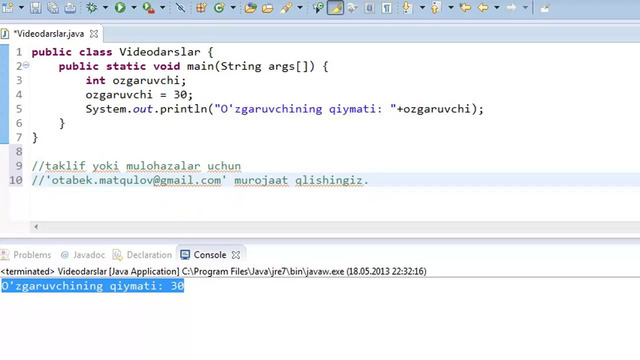Open the Run dropdown arrow

(133, 7)
